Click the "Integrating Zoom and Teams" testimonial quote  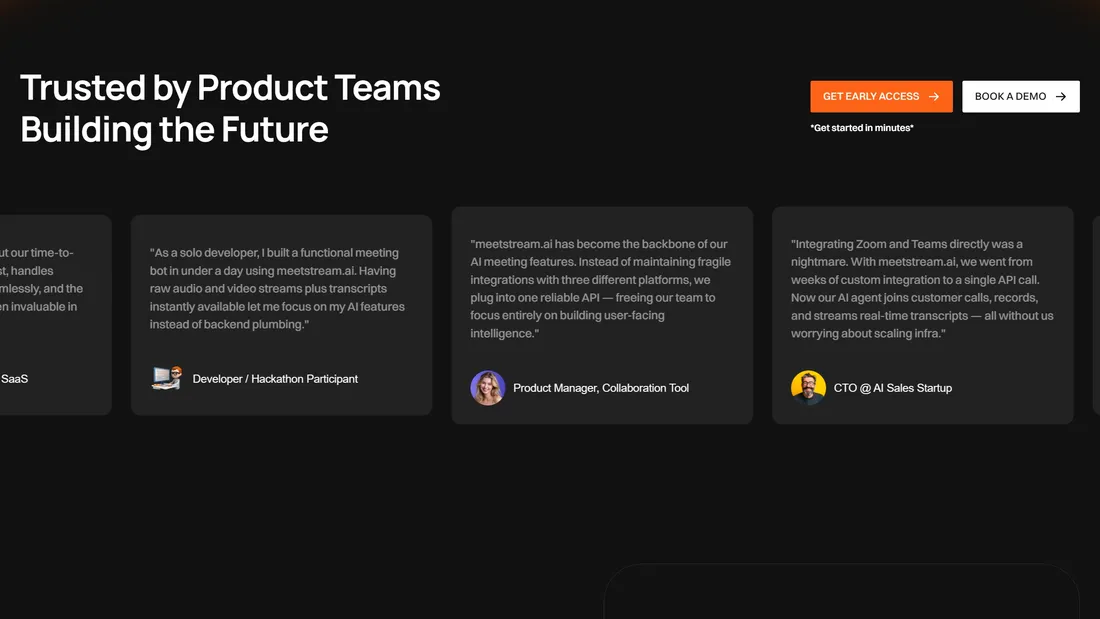coord(922,289)
